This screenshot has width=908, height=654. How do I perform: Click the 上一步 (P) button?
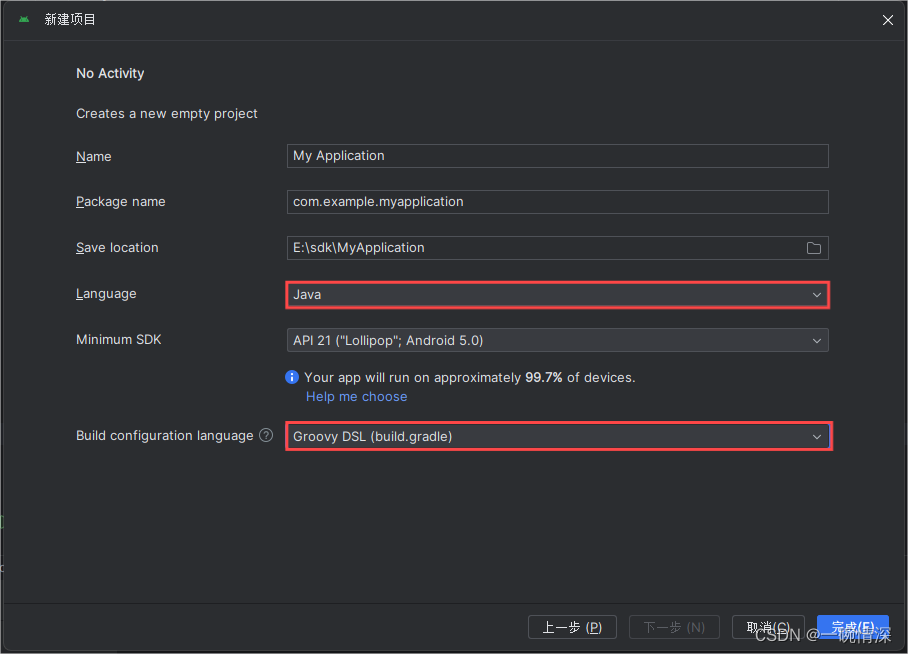[572, 627]
